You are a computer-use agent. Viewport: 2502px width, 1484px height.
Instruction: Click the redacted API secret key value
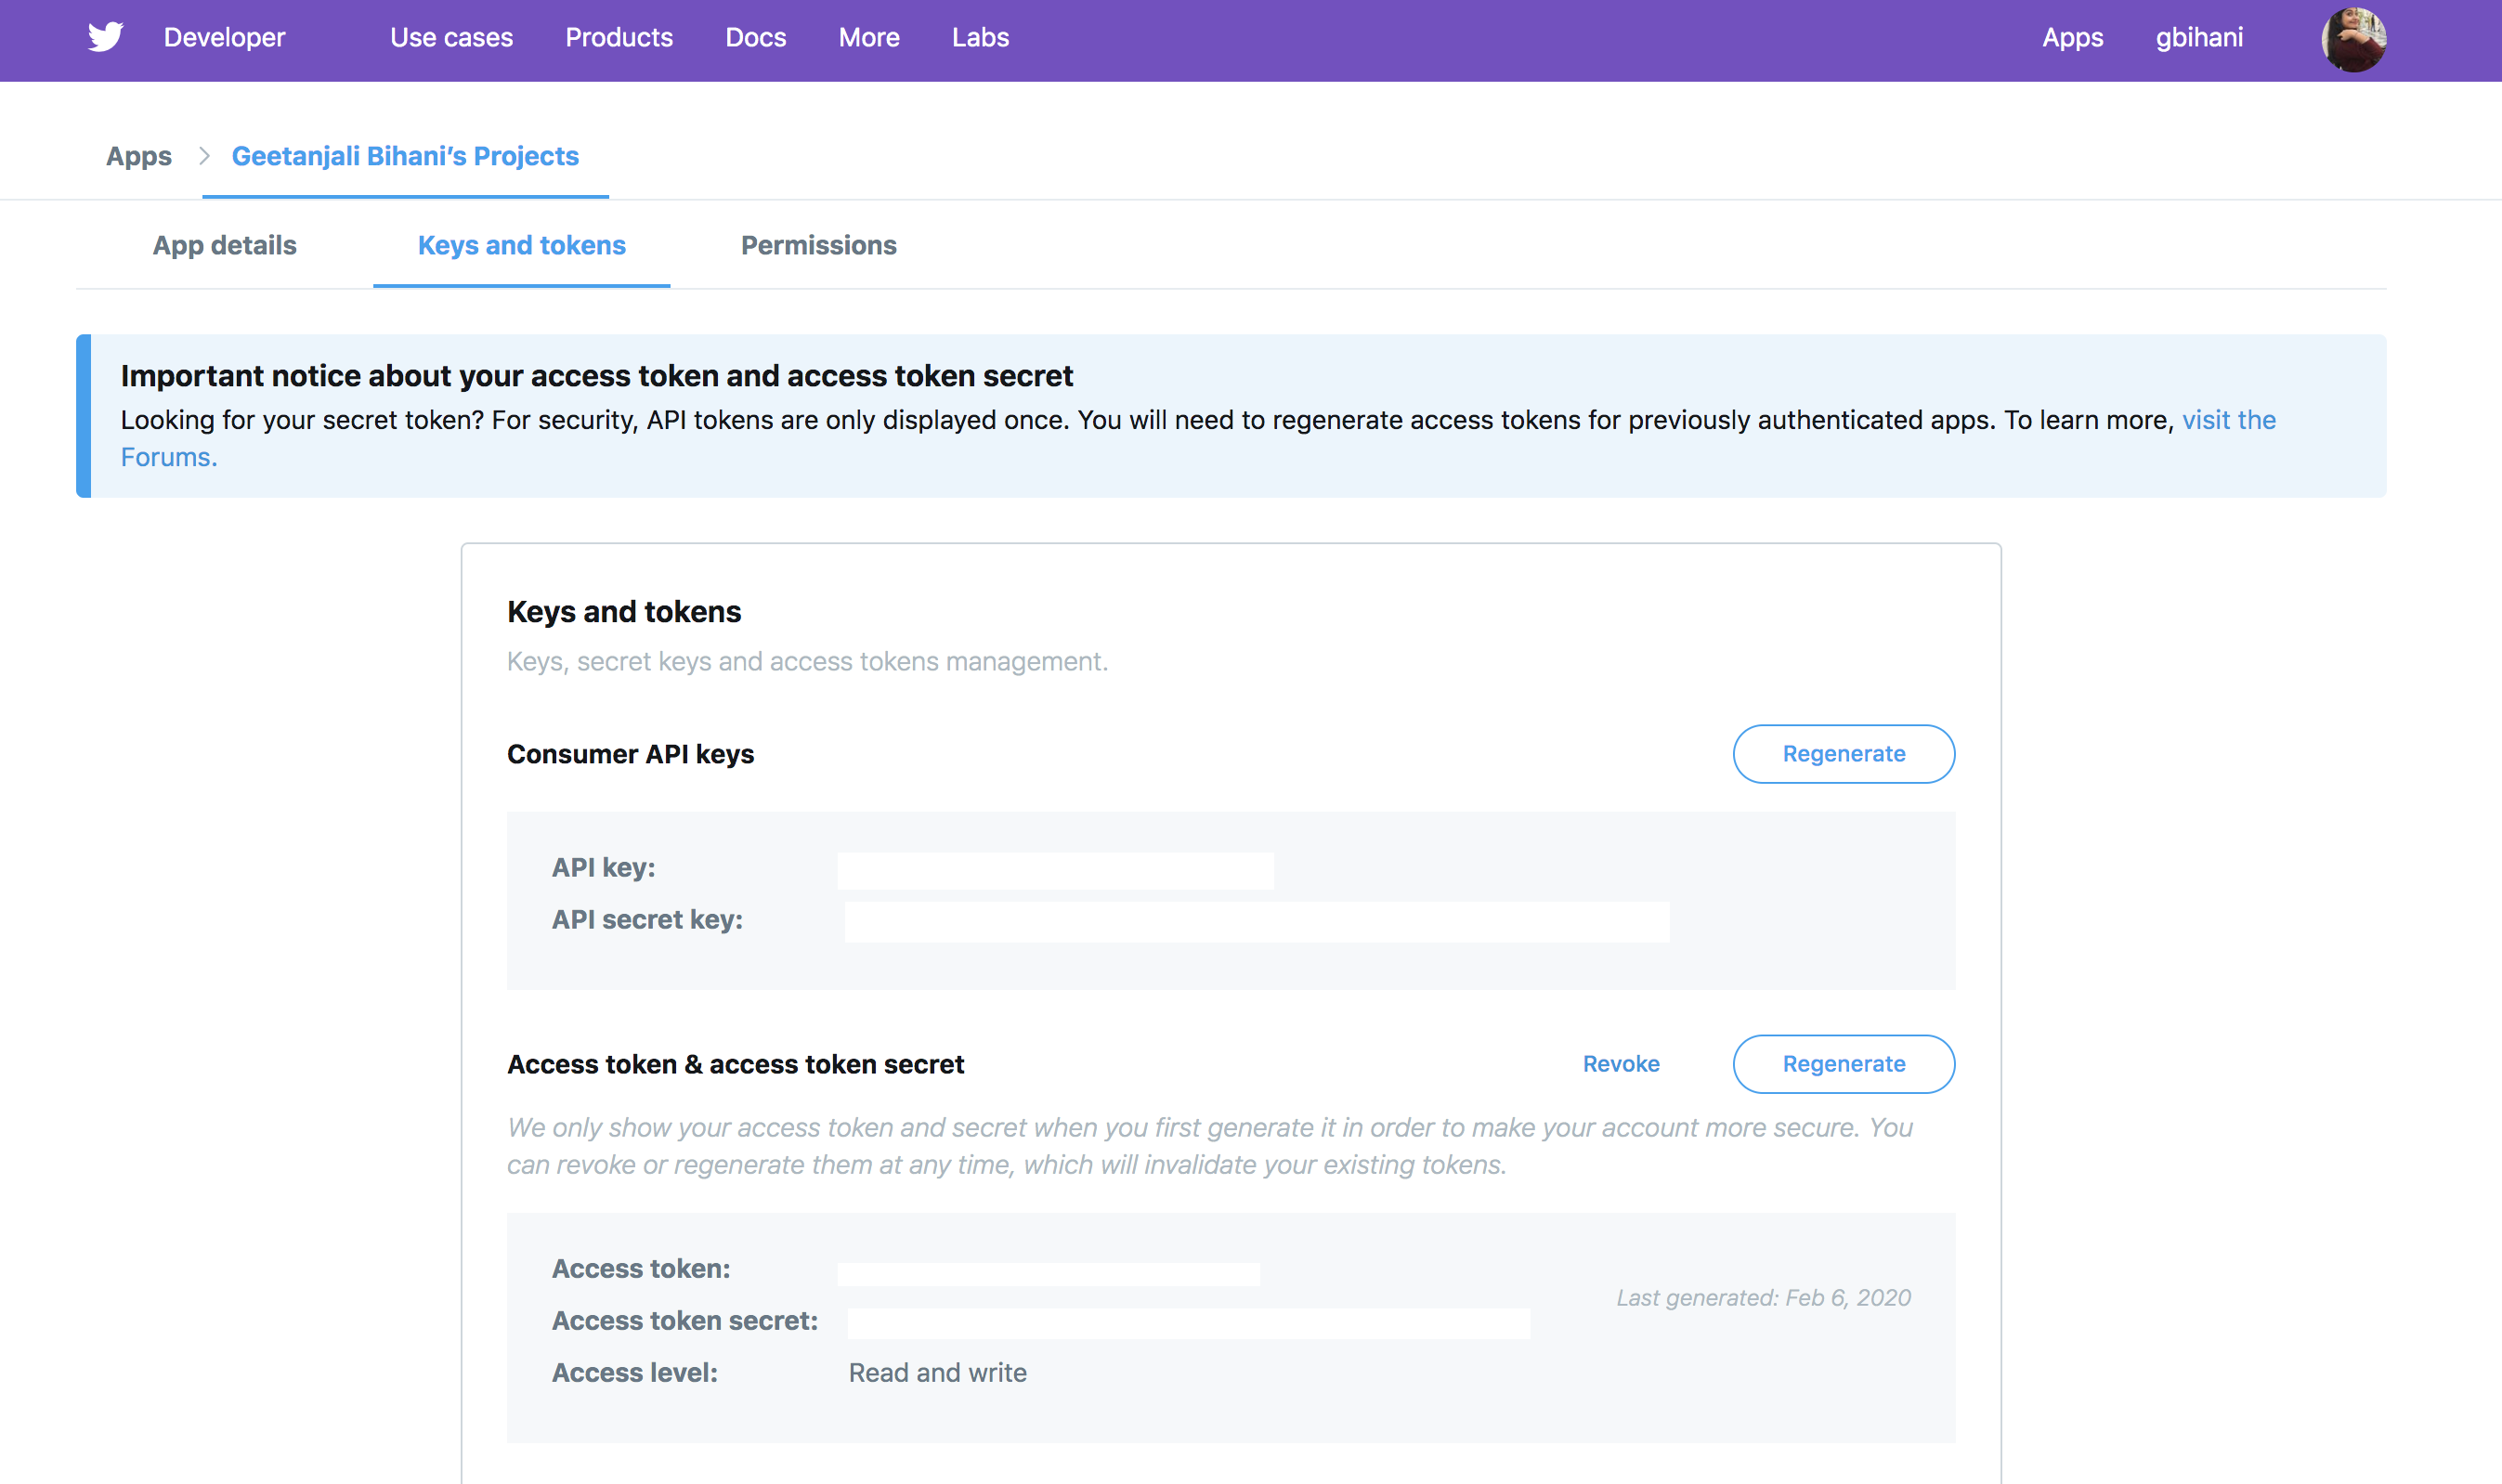tap(1257, 922)
